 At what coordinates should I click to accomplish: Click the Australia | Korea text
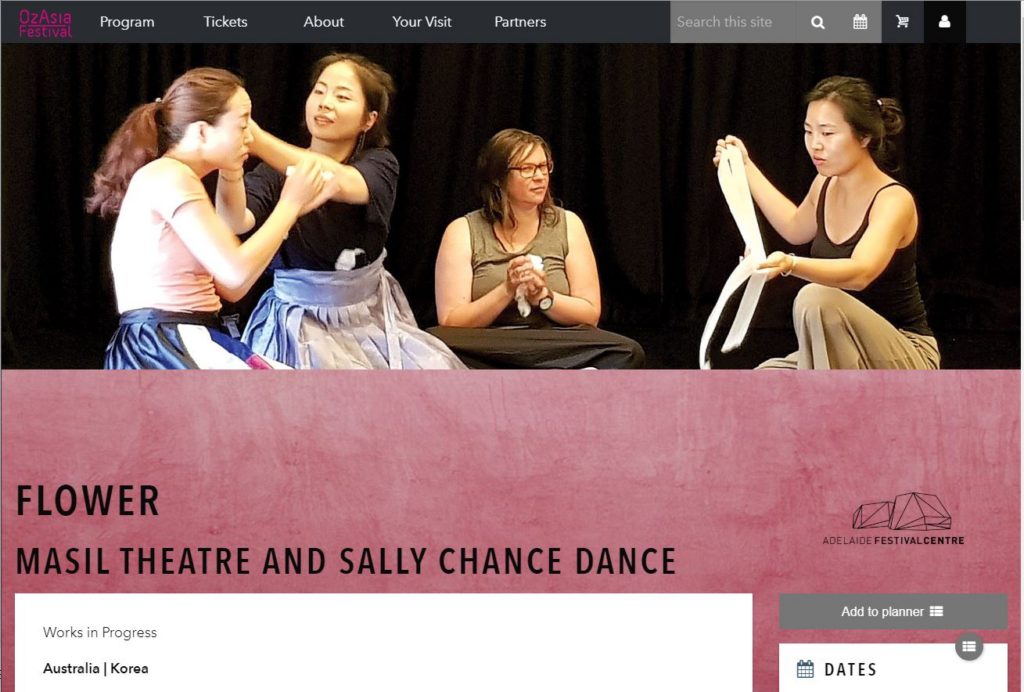pos(95,668)
